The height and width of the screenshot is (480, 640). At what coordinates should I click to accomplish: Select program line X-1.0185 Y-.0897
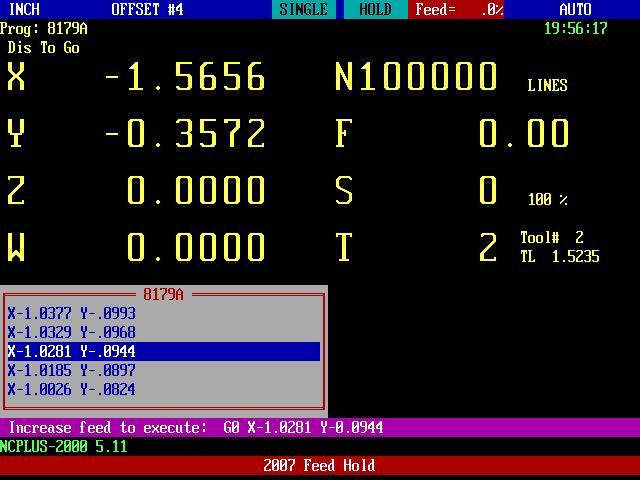click(164, 370)
